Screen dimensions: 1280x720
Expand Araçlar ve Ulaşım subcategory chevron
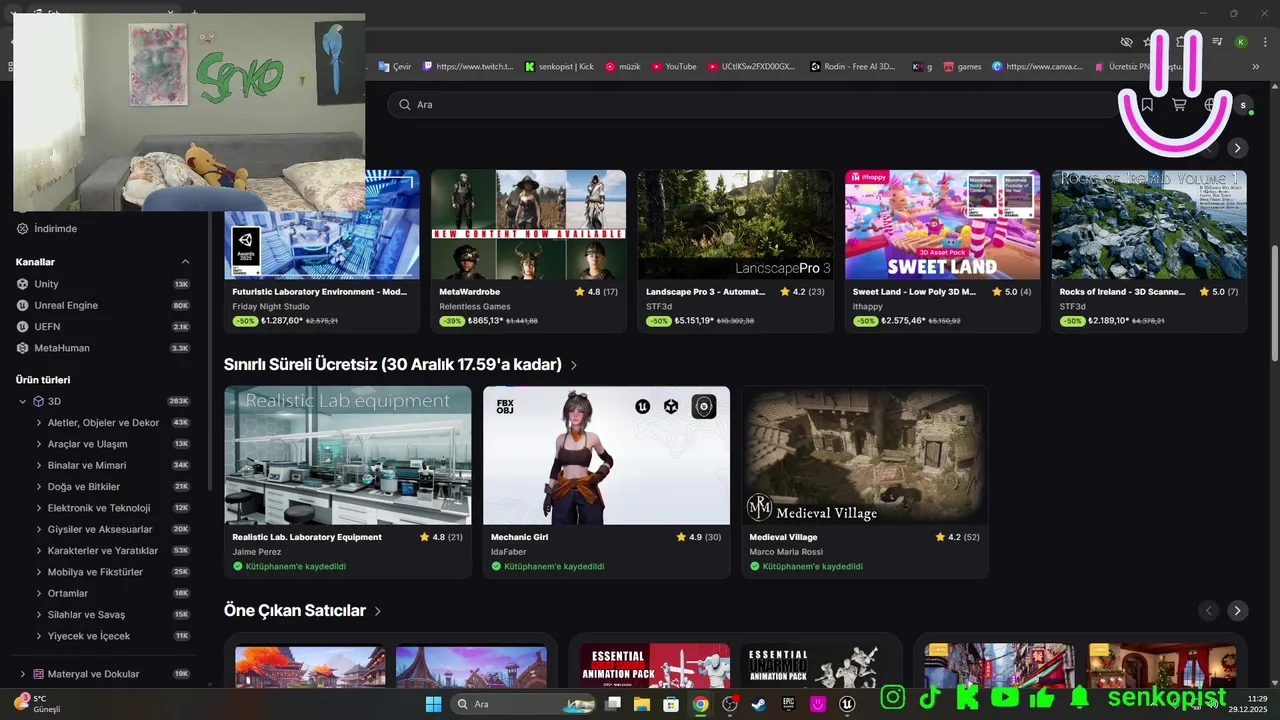38,444
